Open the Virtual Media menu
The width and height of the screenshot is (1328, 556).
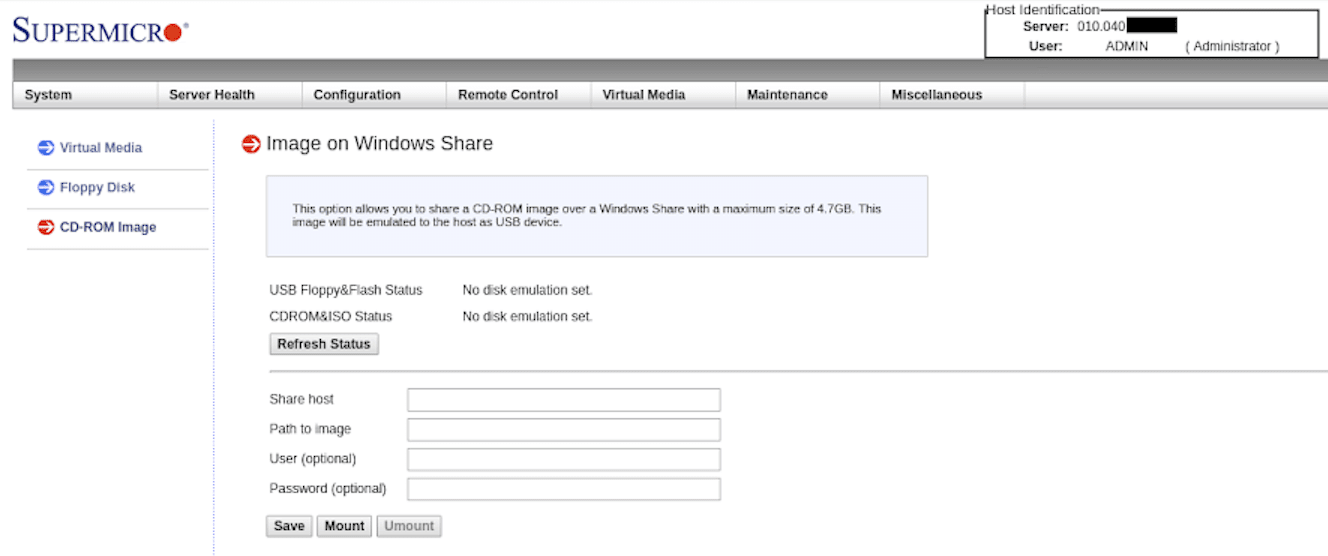tap(644, 95)
